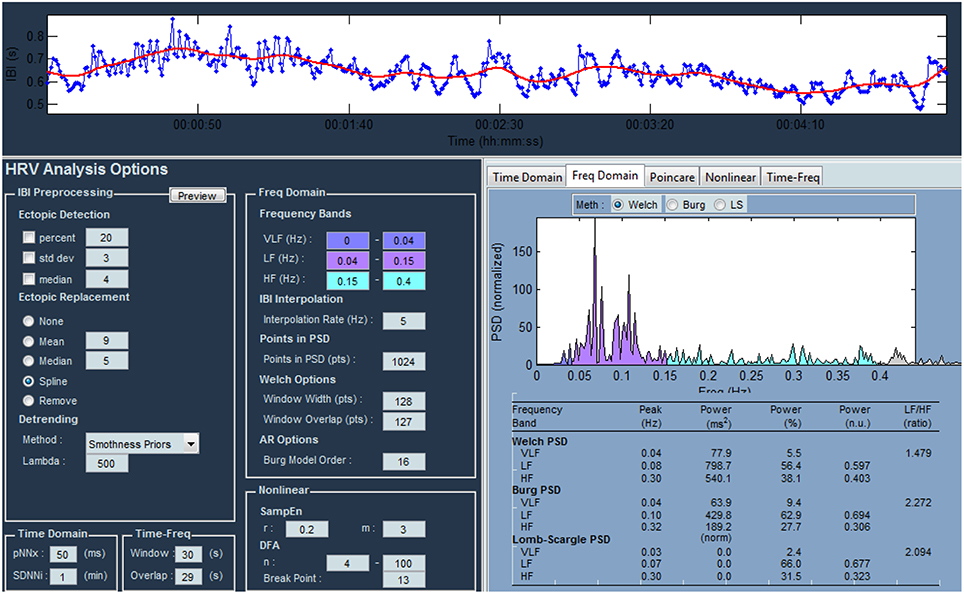Click the Welch PSD row heading
964x594 pixels.
coord(540,441)
